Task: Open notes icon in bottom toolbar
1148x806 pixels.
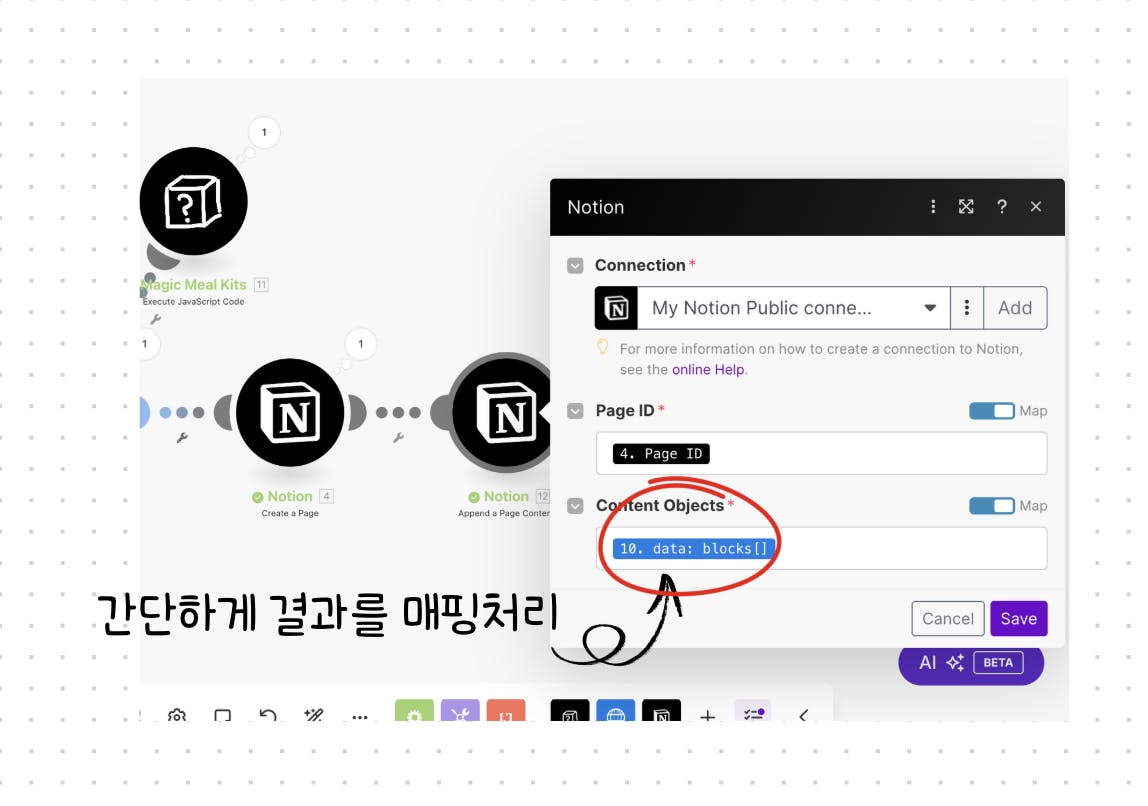Action: tap(223, 715)
